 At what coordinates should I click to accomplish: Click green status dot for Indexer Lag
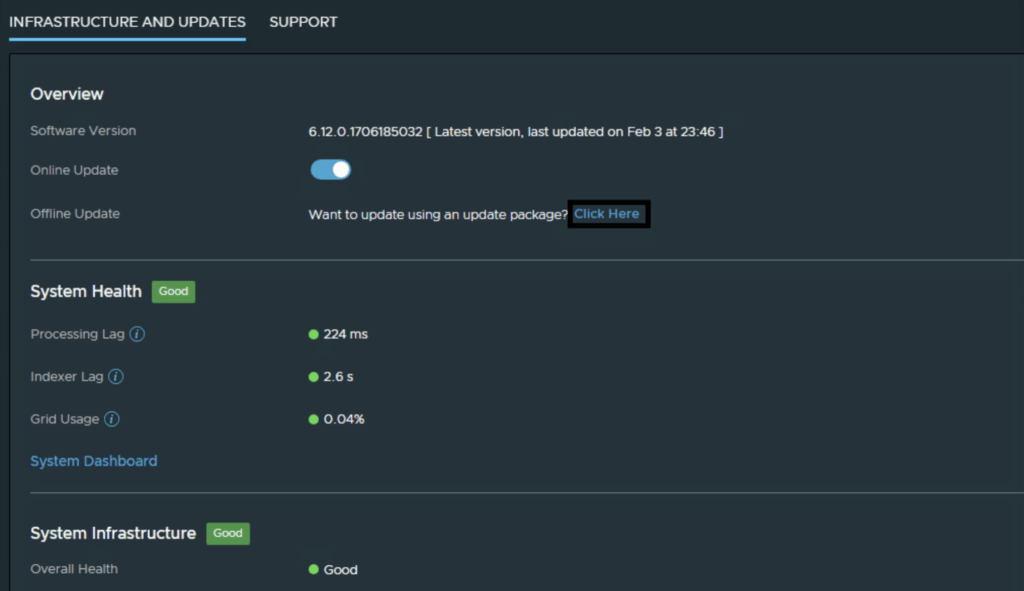click(x=314, y=377)
